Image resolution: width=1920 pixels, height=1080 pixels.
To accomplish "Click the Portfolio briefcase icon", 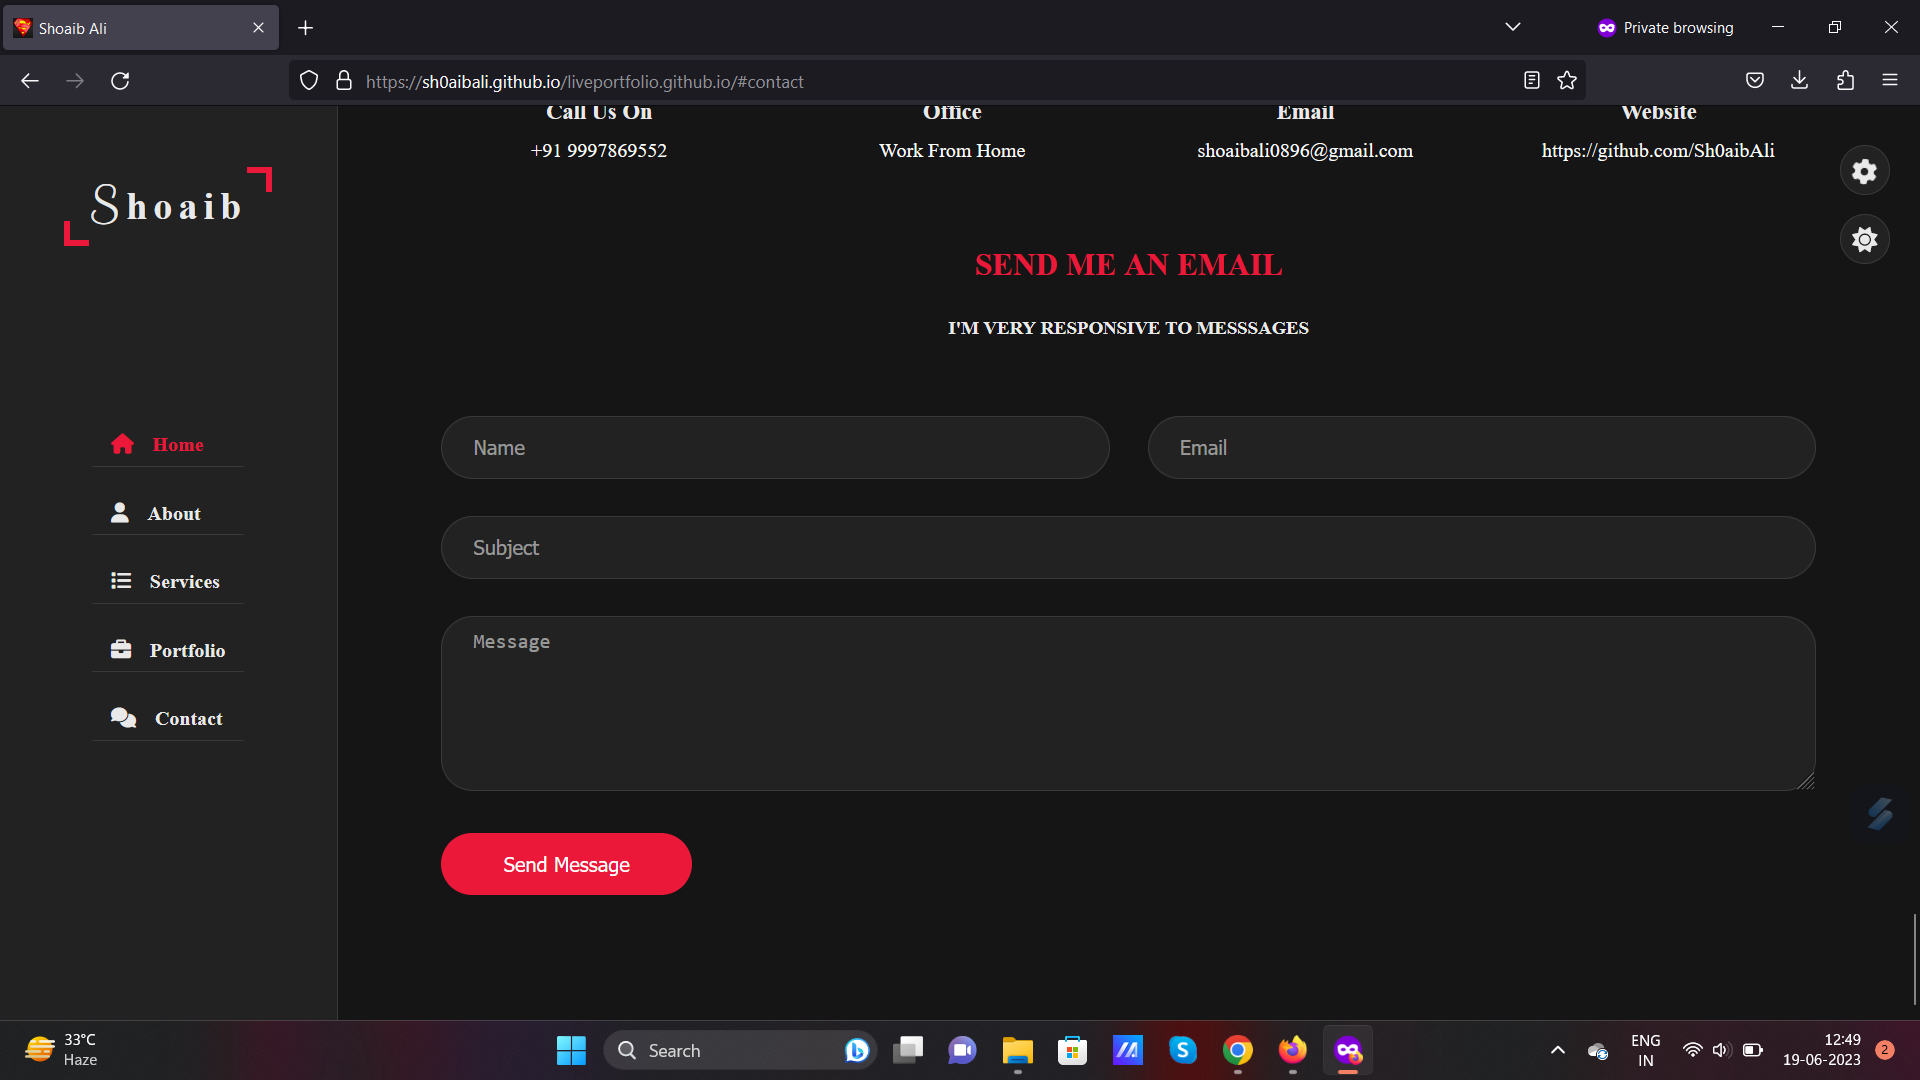I will (121, 650).
